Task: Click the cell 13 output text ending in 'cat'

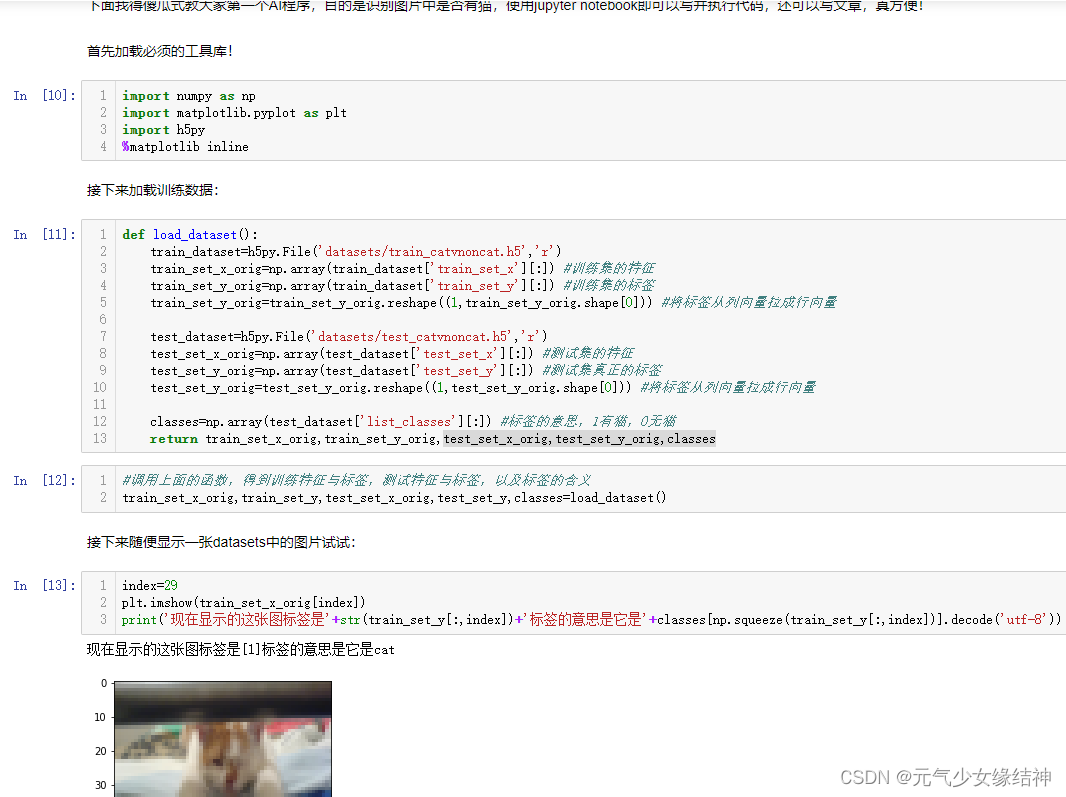Action: [x=241, y=649]
